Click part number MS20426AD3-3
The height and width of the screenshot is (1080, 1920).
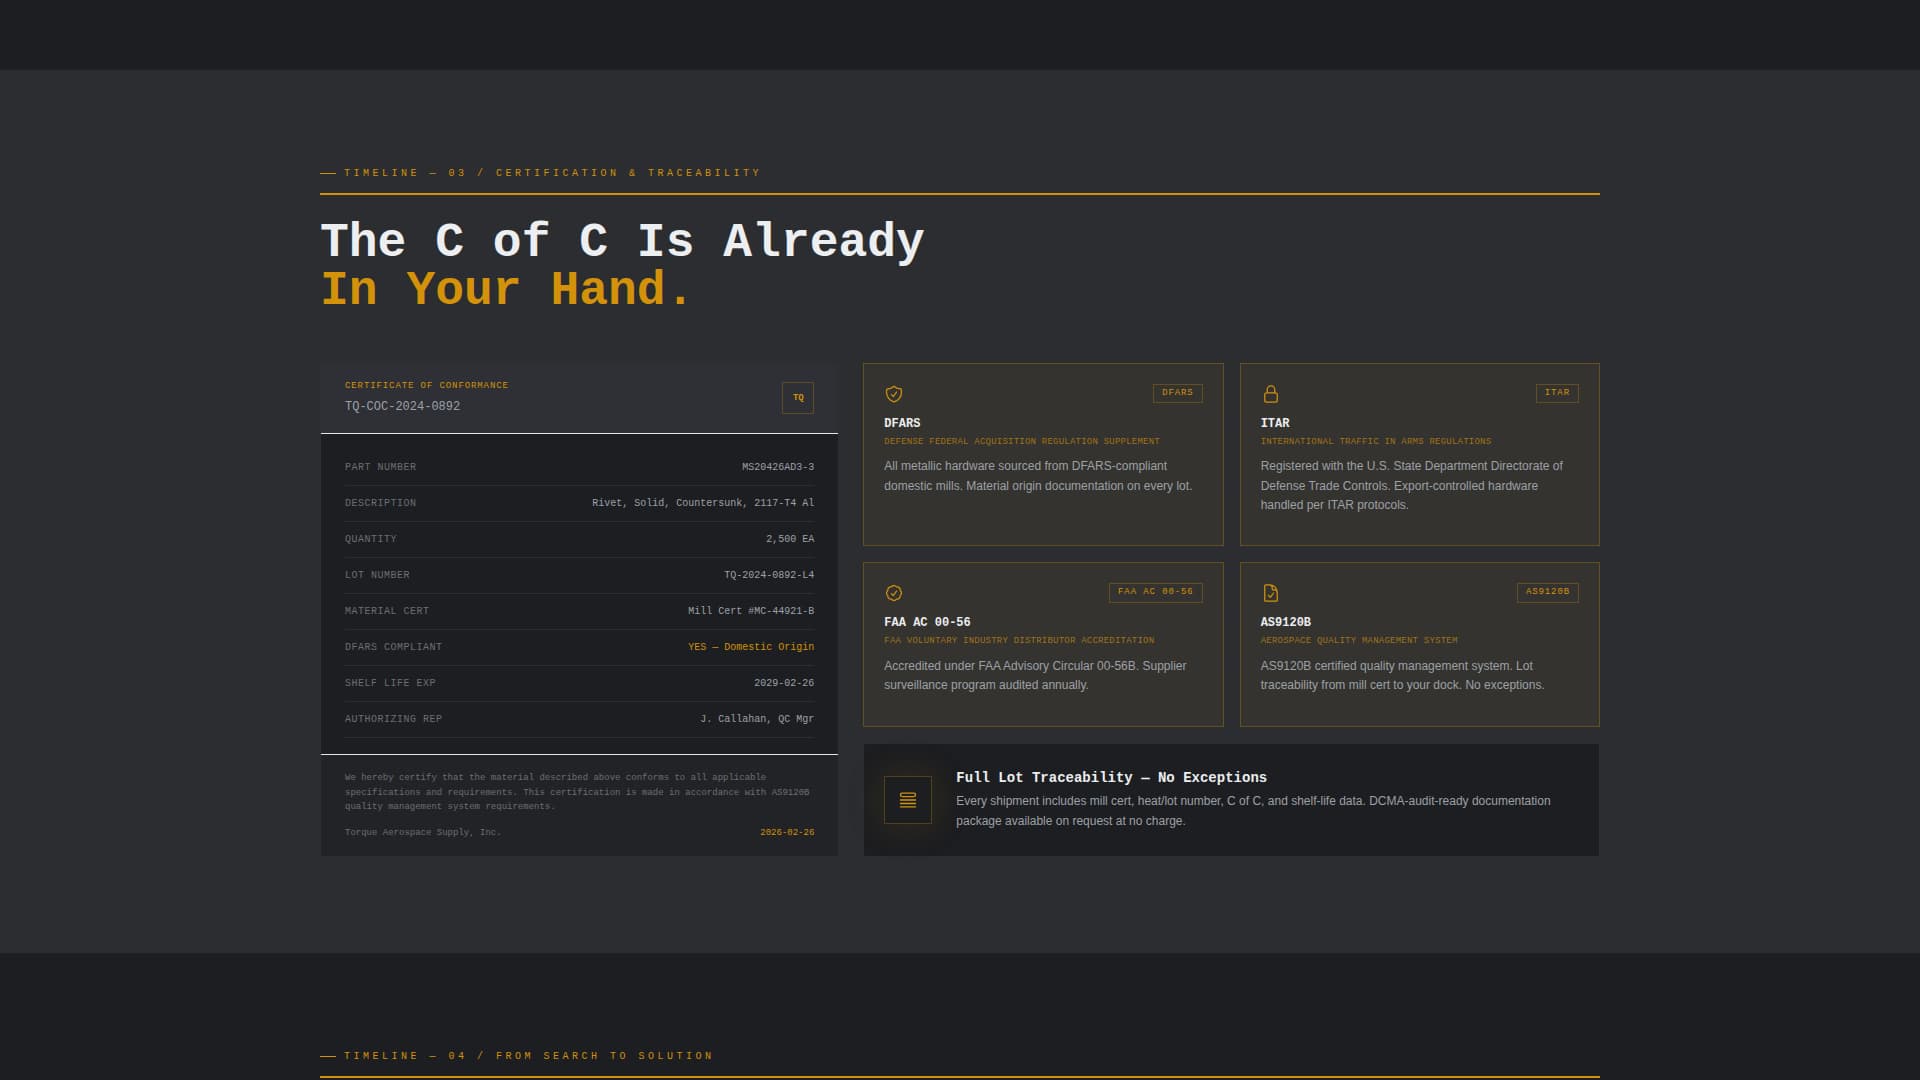(777, 467)
